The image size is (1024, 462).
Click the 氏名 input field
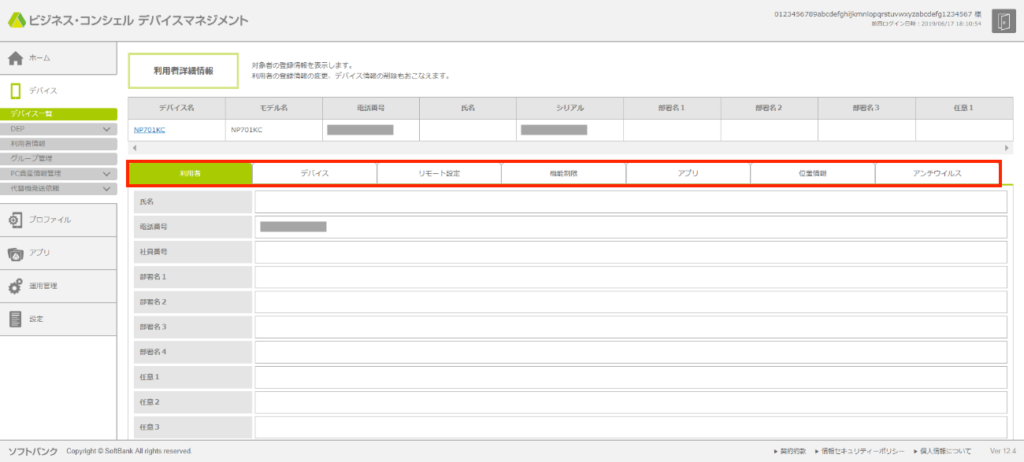(x=630, y=202)
